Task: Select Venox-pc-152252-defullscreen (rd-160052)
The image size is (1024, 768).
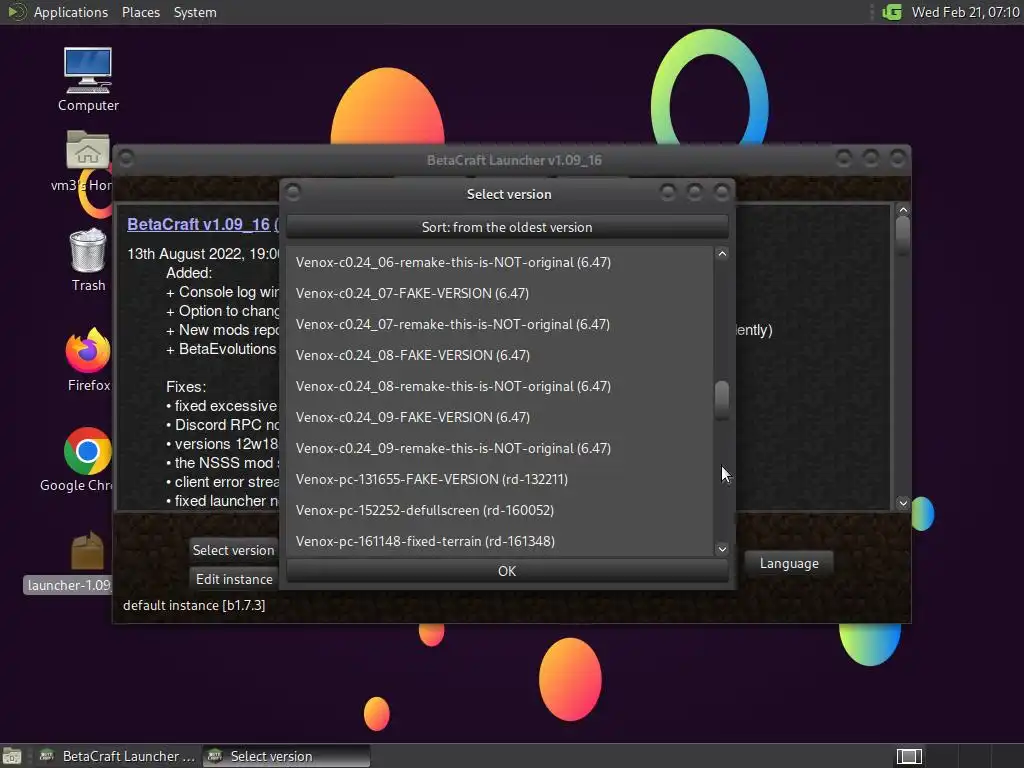Action: tap(500, 510)
